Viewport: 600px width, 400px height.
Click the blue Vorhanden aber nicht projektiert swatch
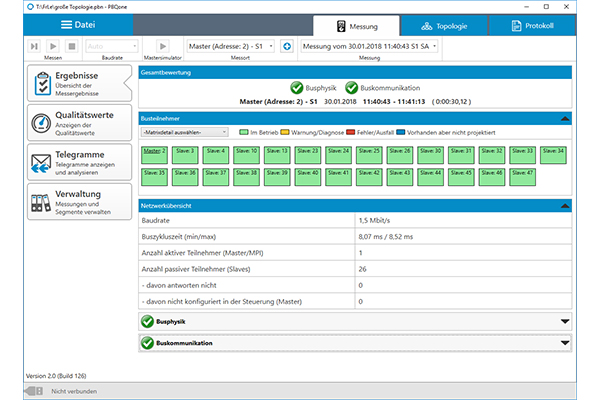(401, 132)
